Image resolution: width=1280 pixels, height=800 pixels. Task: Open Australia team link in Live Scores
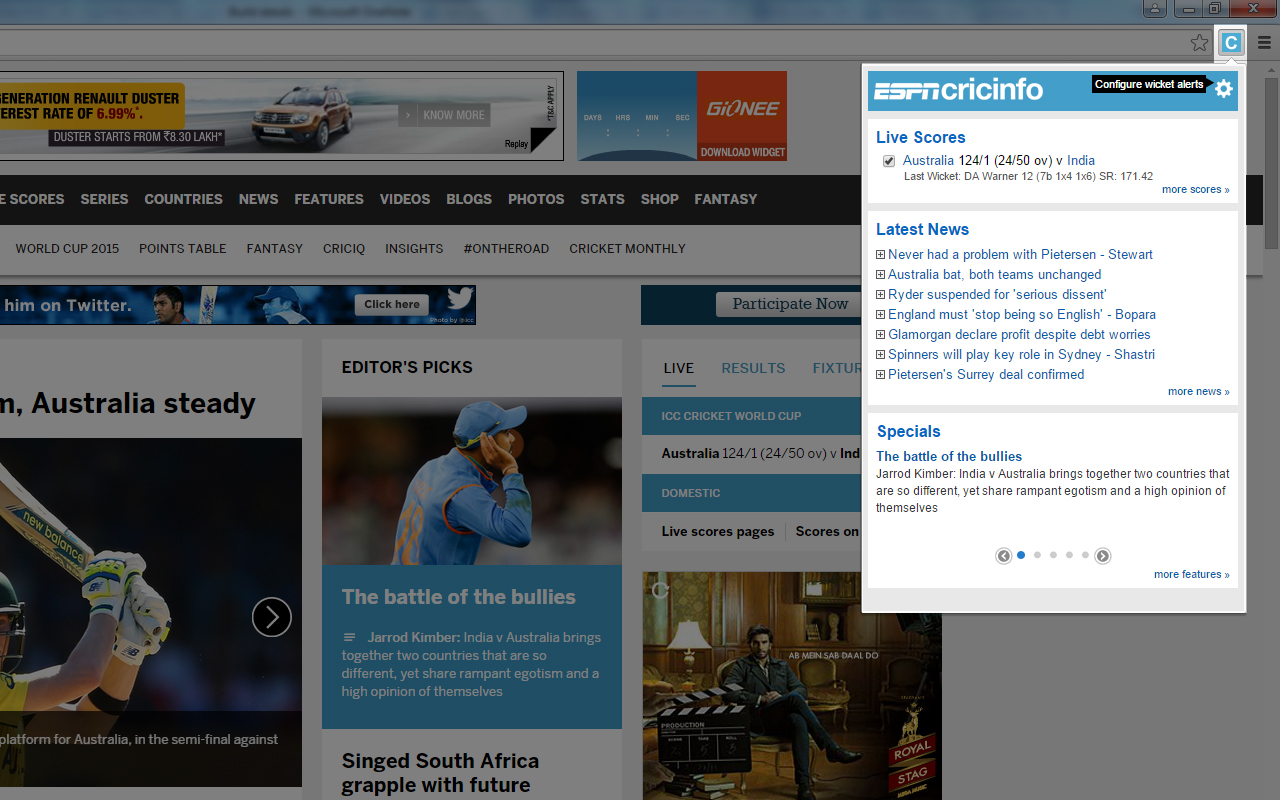[928, 161]
